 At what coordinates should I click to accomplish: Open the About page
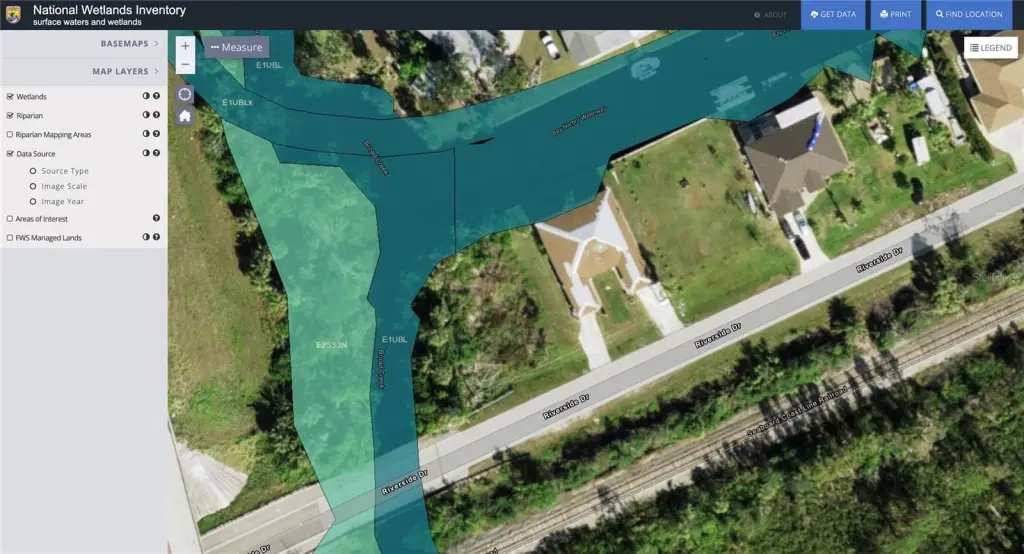coord(770,15)
